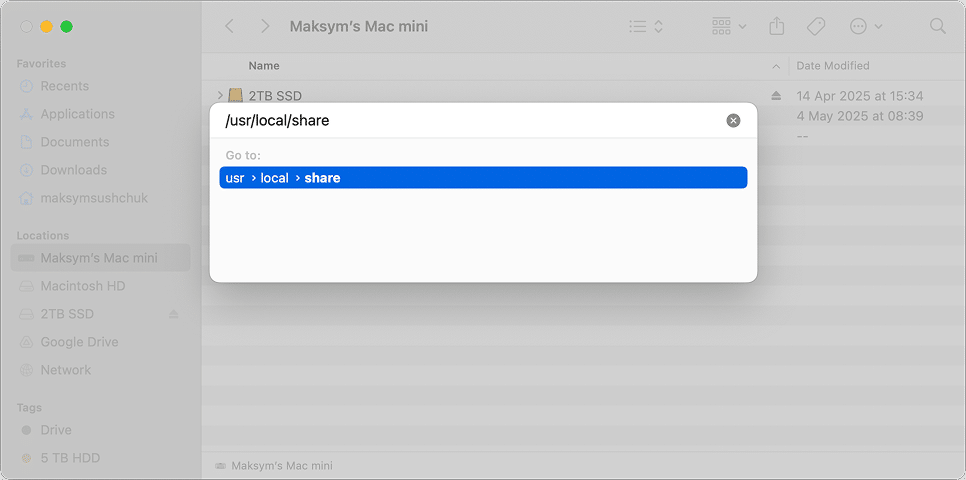Eject 2TB SSD from the file list

click(776, 96)
